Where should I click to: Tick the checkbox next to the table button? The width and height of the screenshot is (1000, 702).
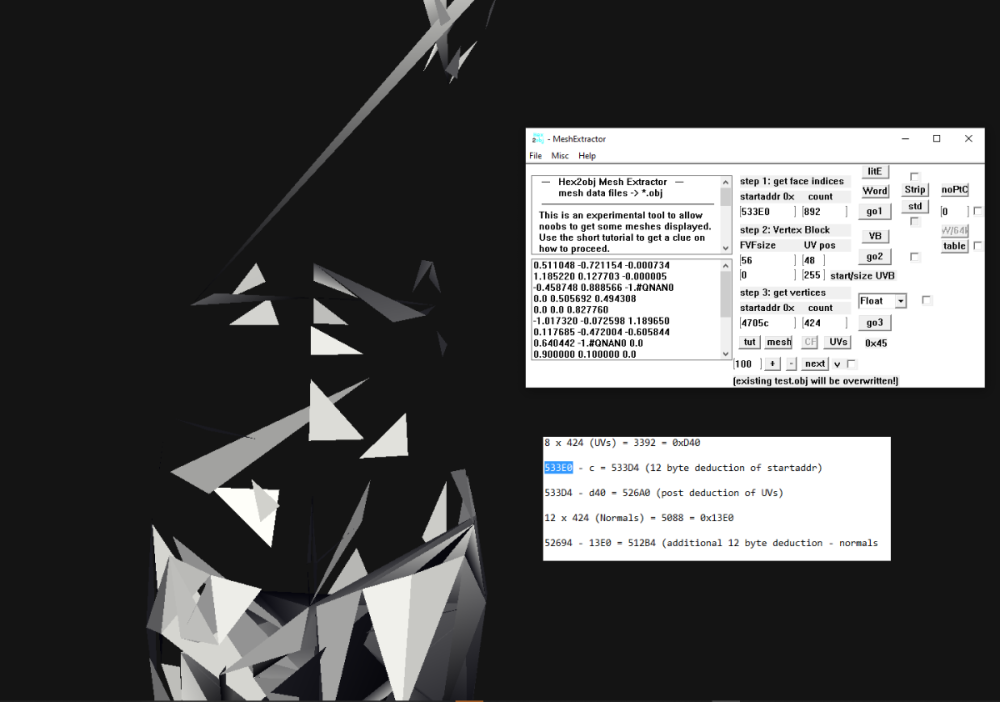coord(977,246)
